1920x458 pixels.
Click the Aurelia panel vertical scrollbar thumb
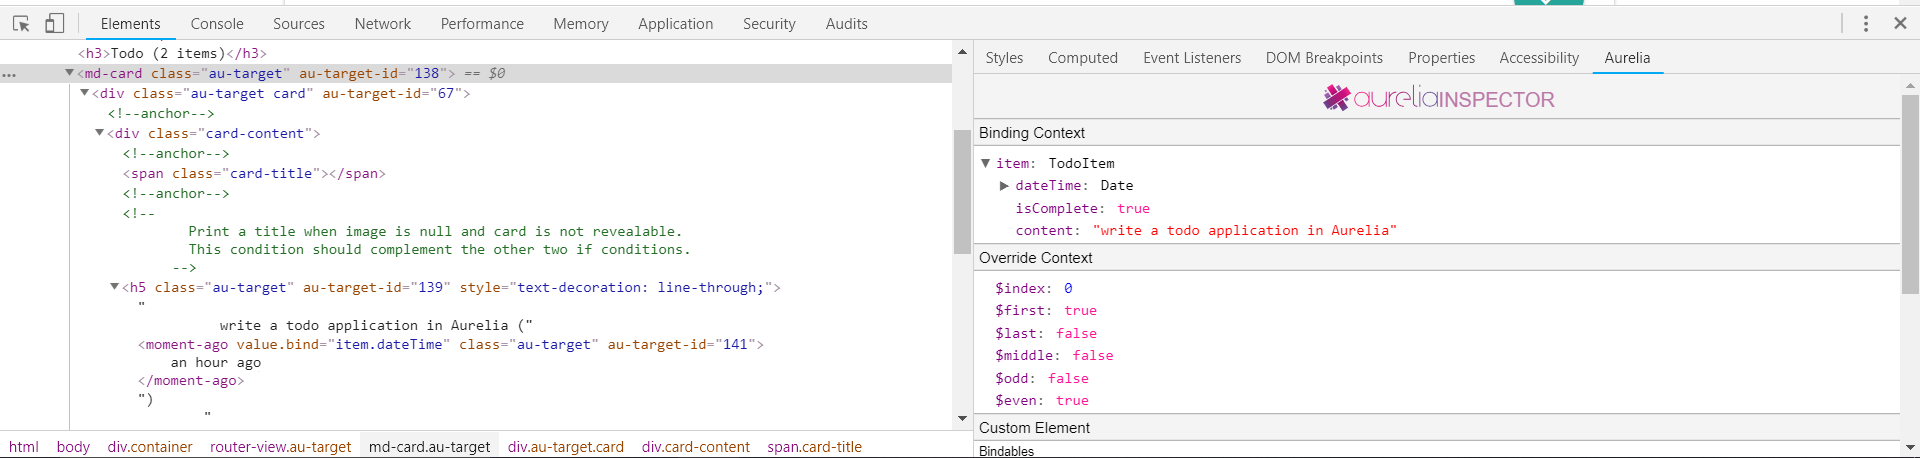click(x=1910, y=195)
